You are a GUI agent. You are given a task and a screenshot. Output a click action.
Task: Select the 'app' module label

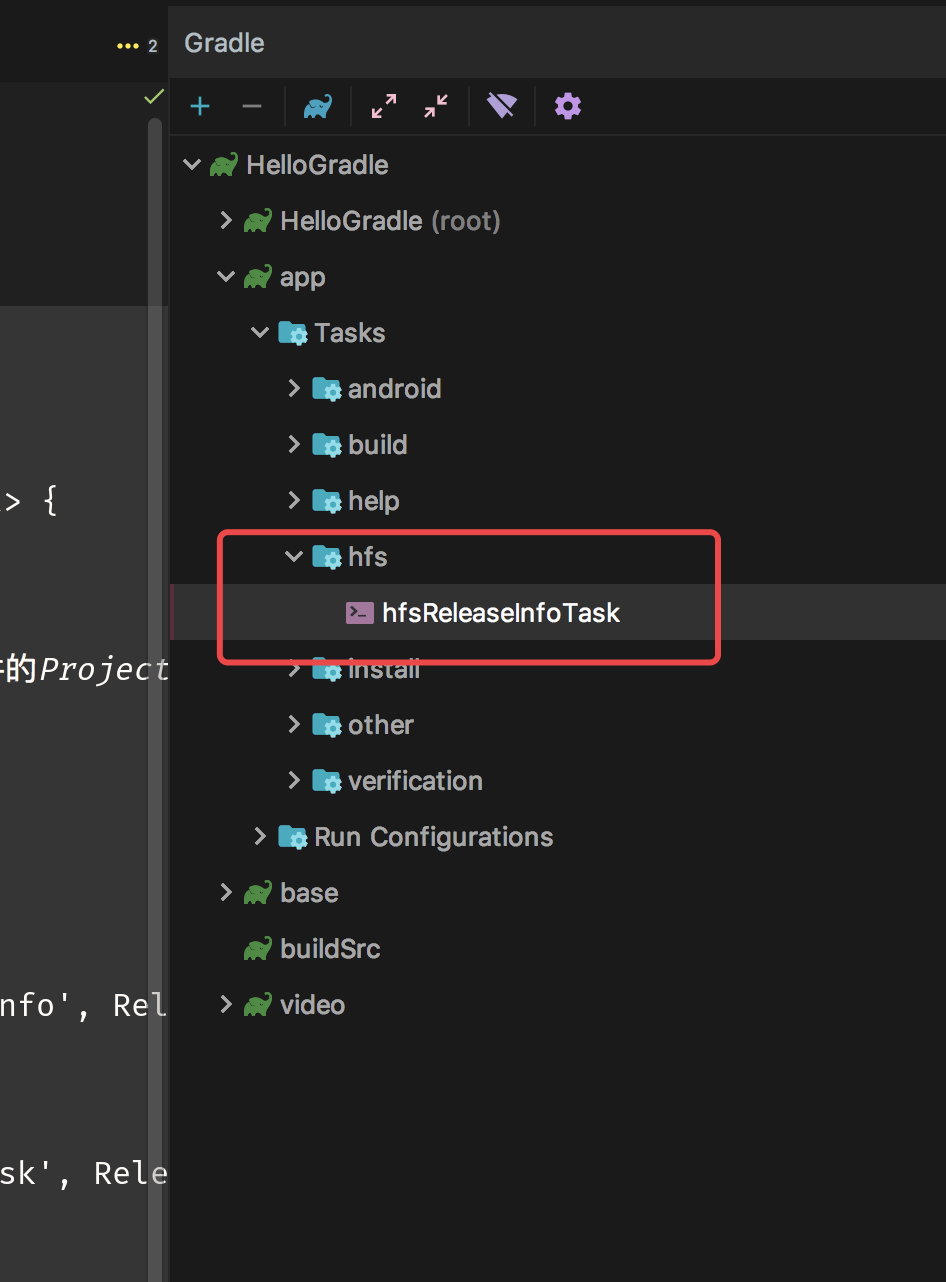click(303, 278)
